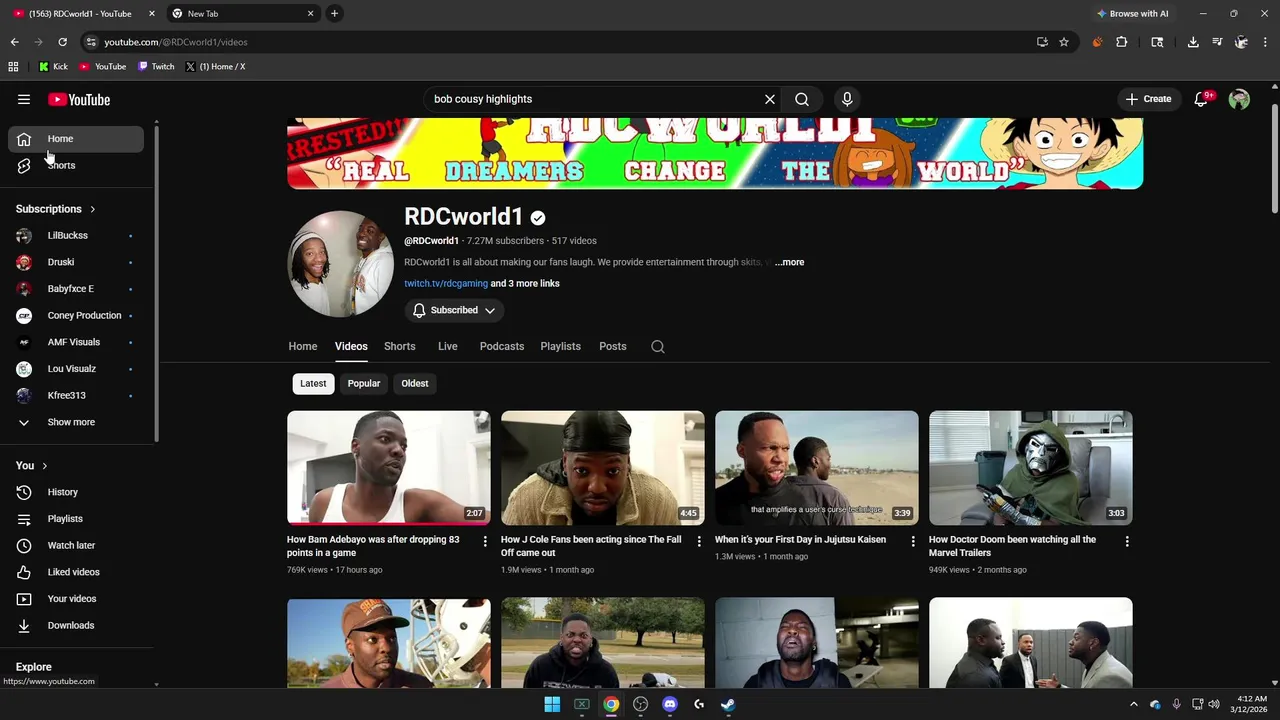Click the magnifier search button
The image size is (1280, 720).
[x=802, y=99]
